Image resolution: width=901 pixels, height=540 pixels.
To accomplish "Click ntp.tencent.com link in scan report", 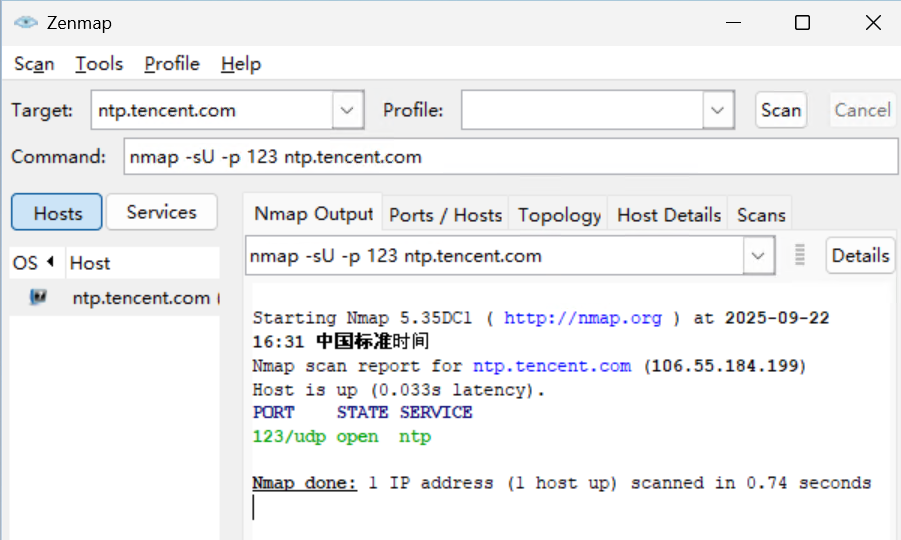I will pyautogui.click(x=552, y=366).
